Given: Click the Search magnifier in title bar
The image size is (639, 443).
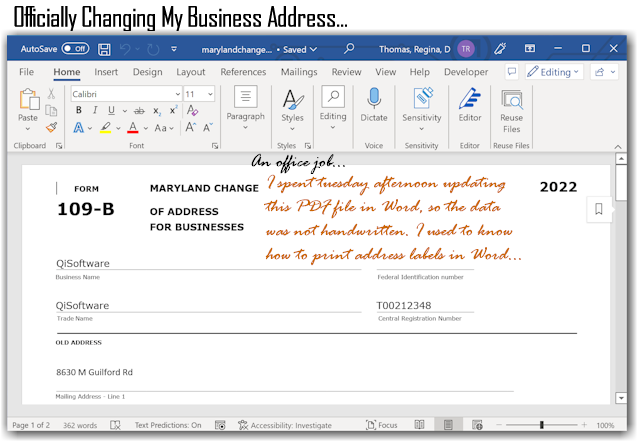Looking at the screenshot, I should coord(349,49).
